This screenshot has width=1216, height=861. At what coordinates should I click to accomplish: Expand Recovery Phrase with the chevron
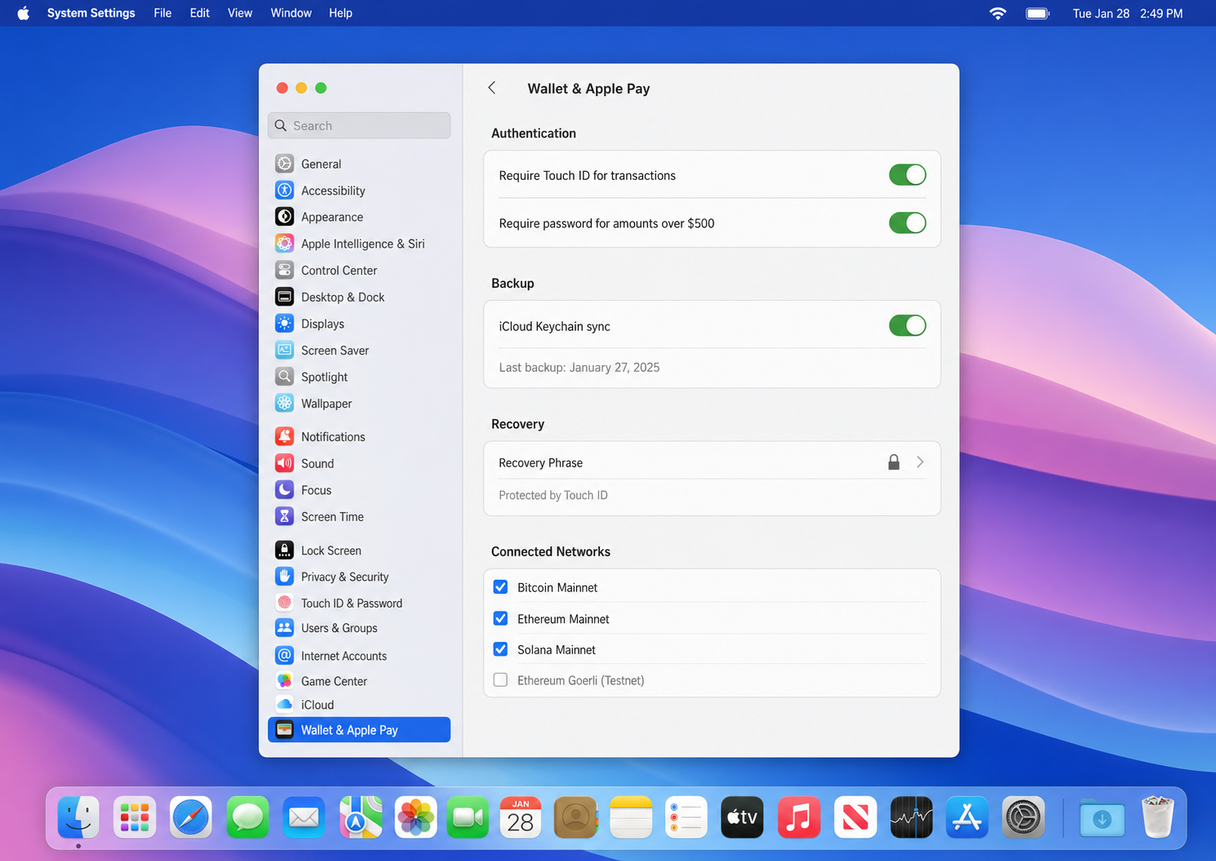coord(920,462)
